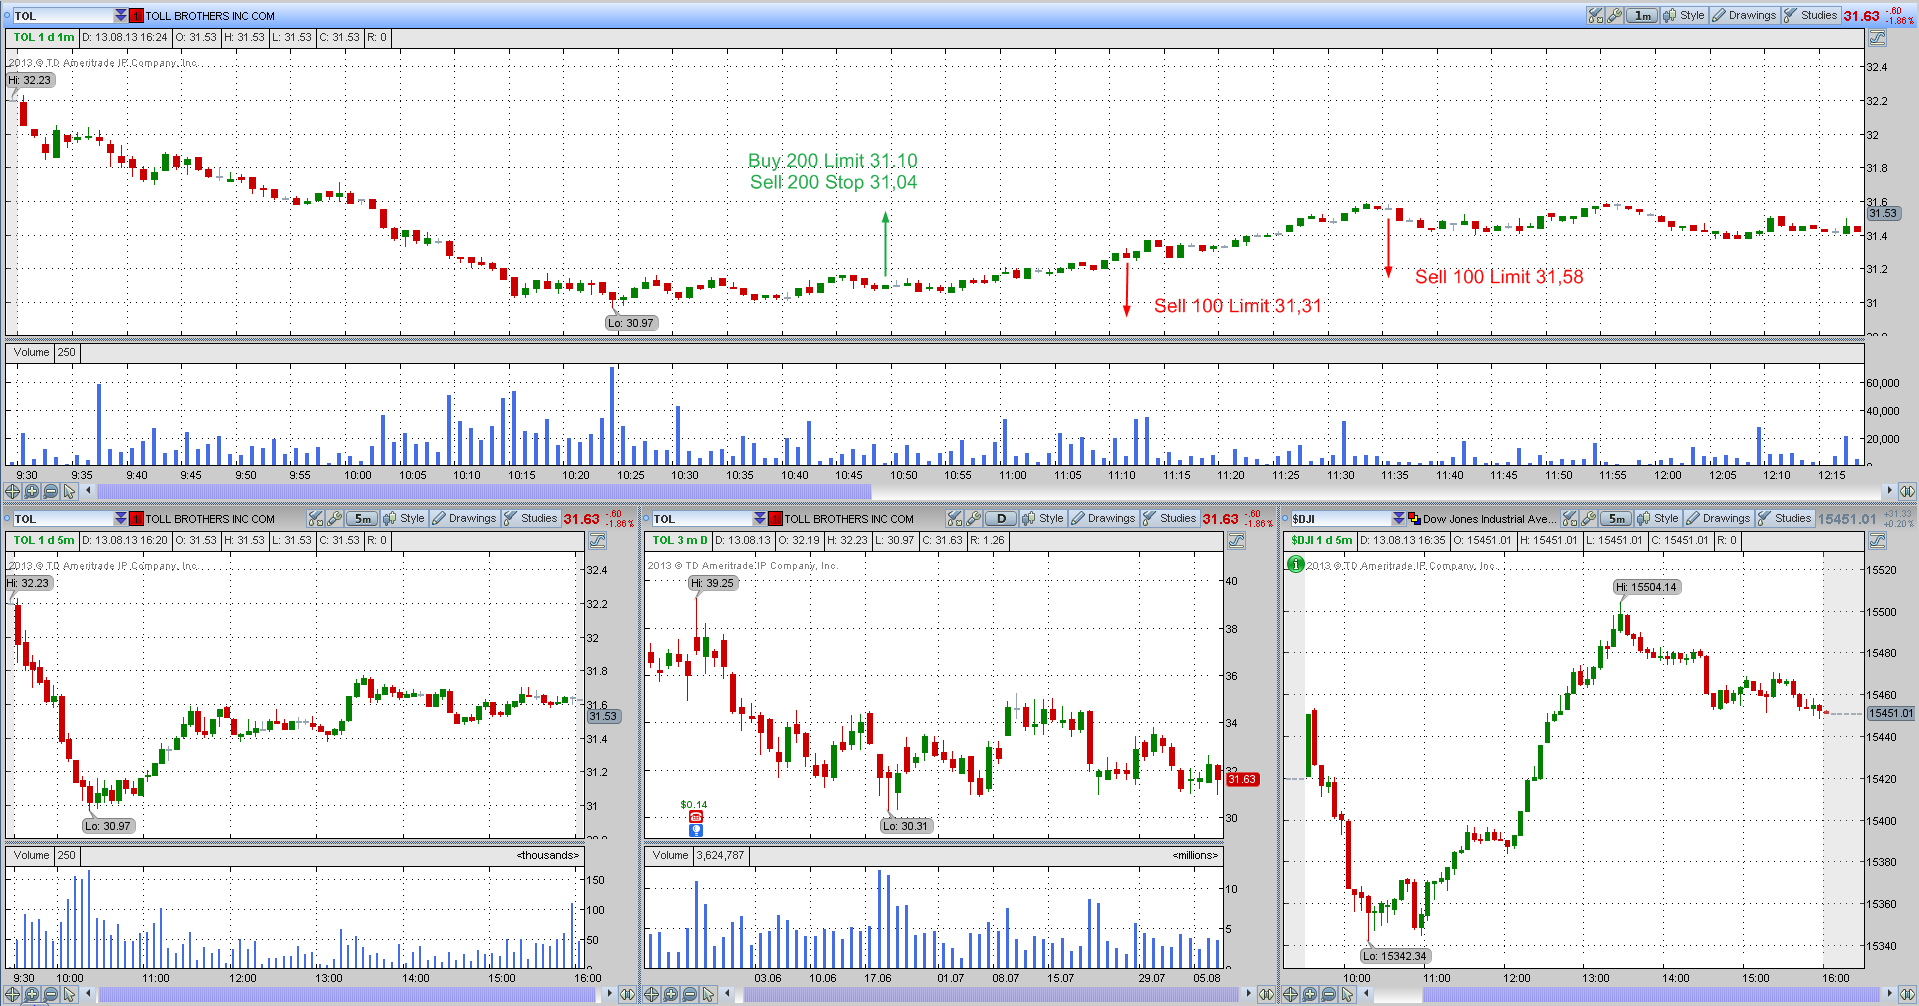Click the blue lightbulb event icon on daily chart

696,830
